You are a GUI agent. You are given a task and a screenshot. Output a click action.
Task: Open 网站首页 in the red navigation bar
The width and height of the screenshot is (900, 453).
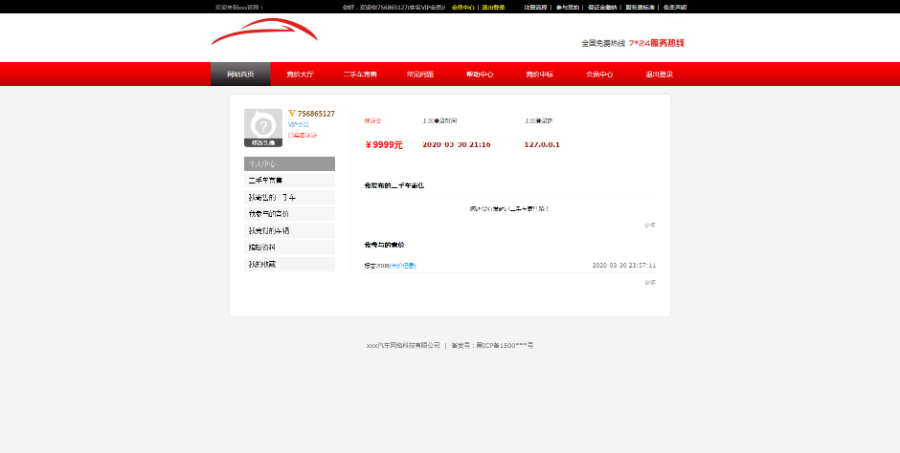pyautogui.click(x=240, y=74)
